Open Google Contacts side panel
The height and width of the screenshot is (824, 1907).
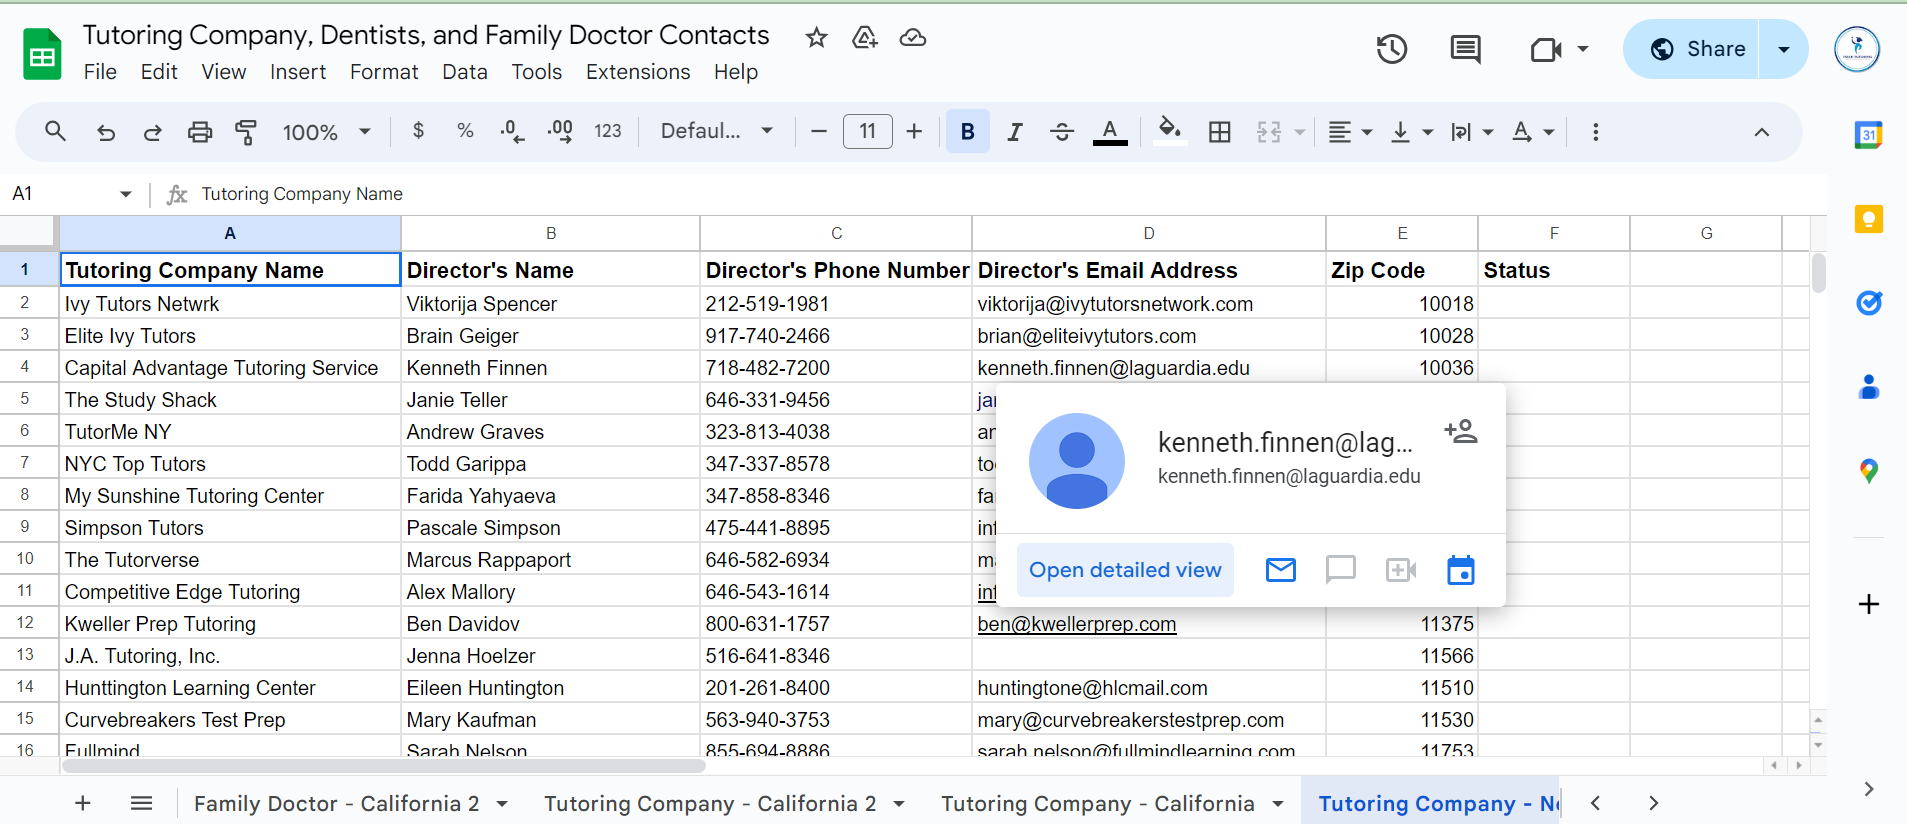click(1868, 387)
